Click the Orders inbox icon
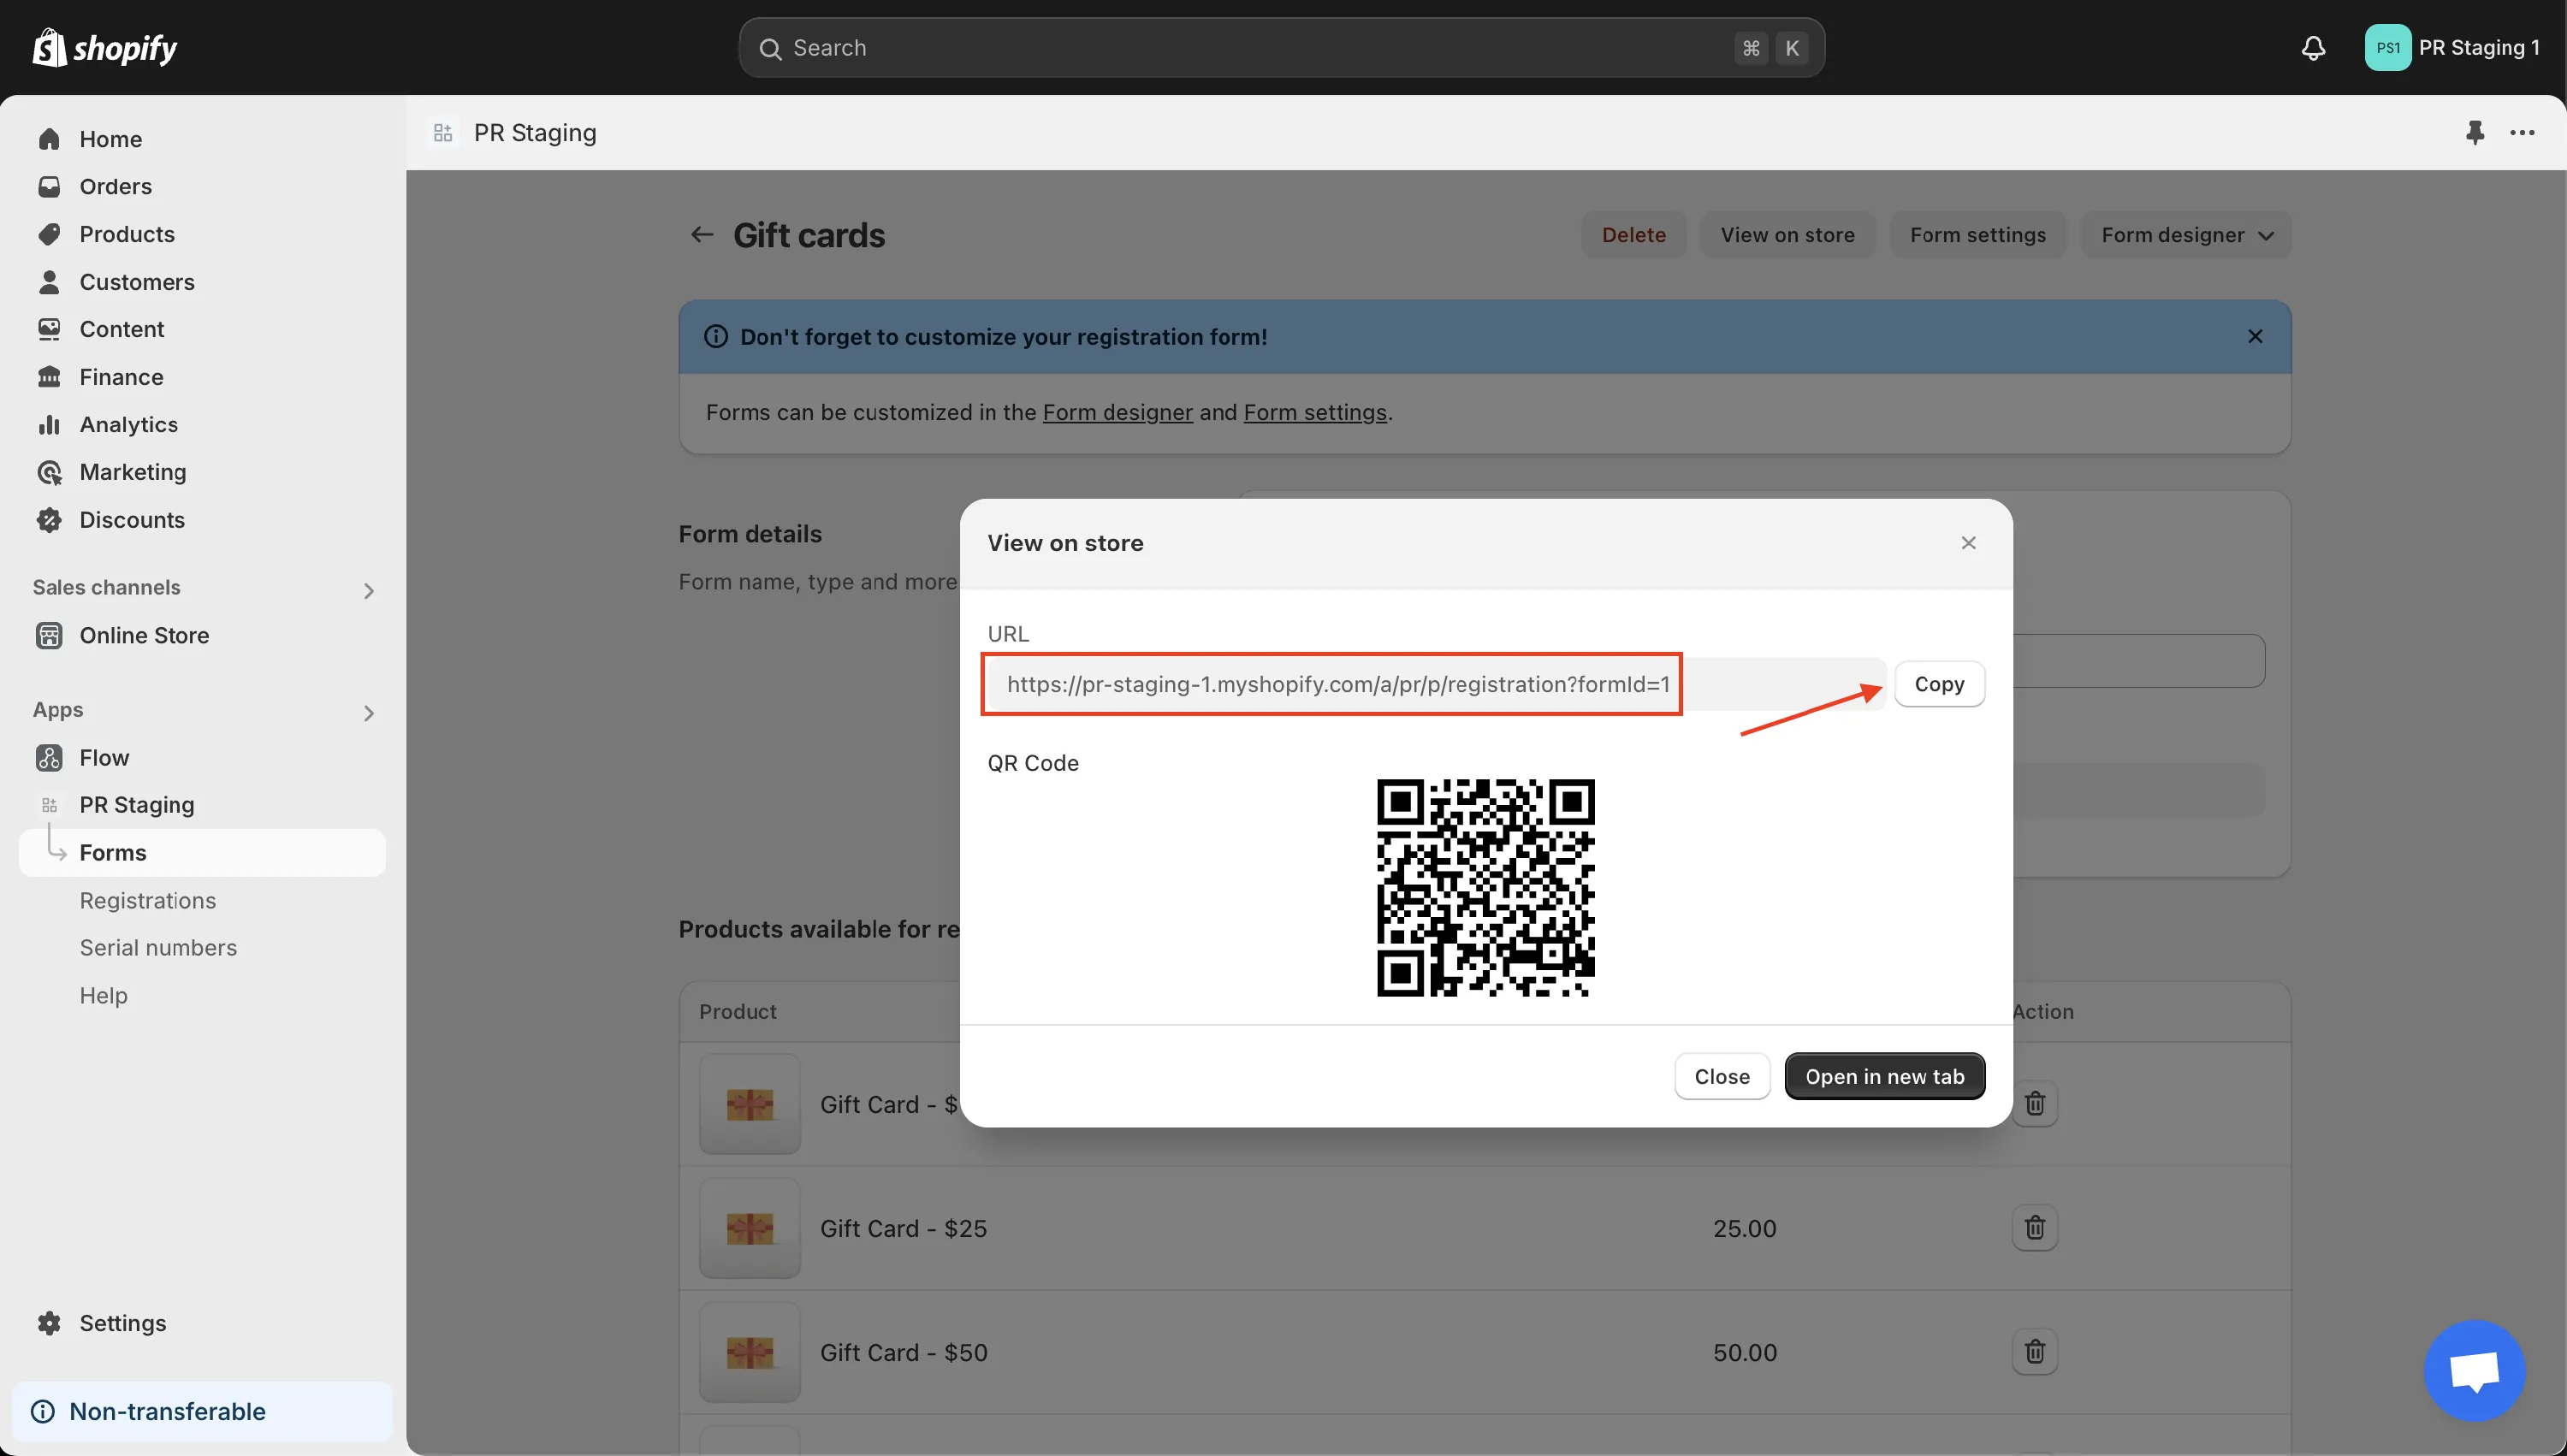 (49, 187)
